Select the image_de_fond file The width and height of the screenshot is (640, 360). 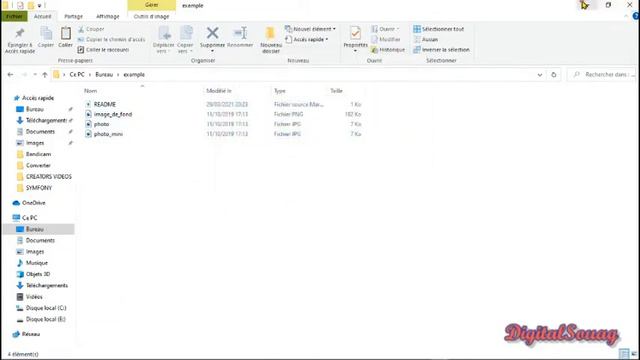pyautogui.click(x=113, y=114)
